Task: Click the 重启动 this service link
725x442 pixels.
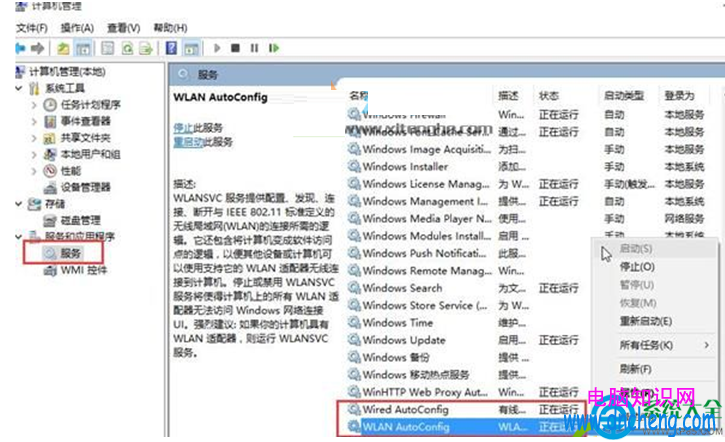Action: pos(188,142)
